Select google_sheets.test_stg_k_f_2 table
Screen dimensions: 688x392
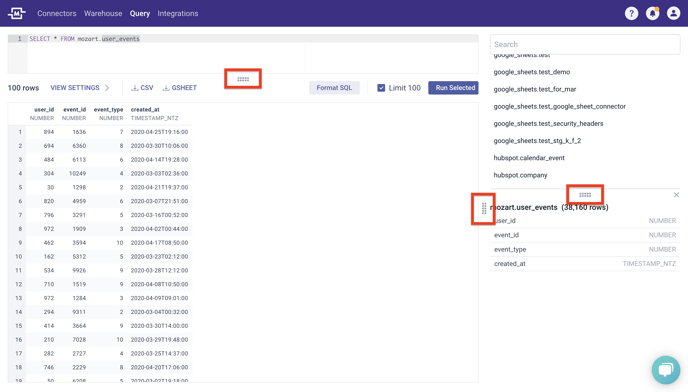(537, 140)
